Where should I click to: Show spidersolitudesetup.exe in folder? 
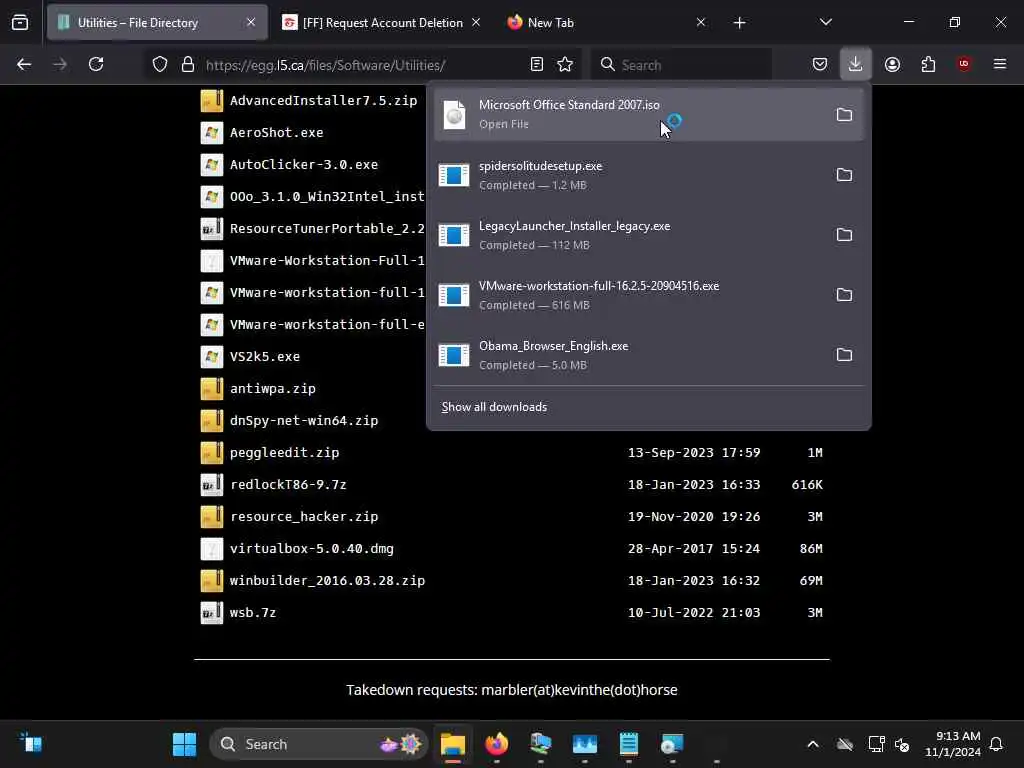click(844, 175)
